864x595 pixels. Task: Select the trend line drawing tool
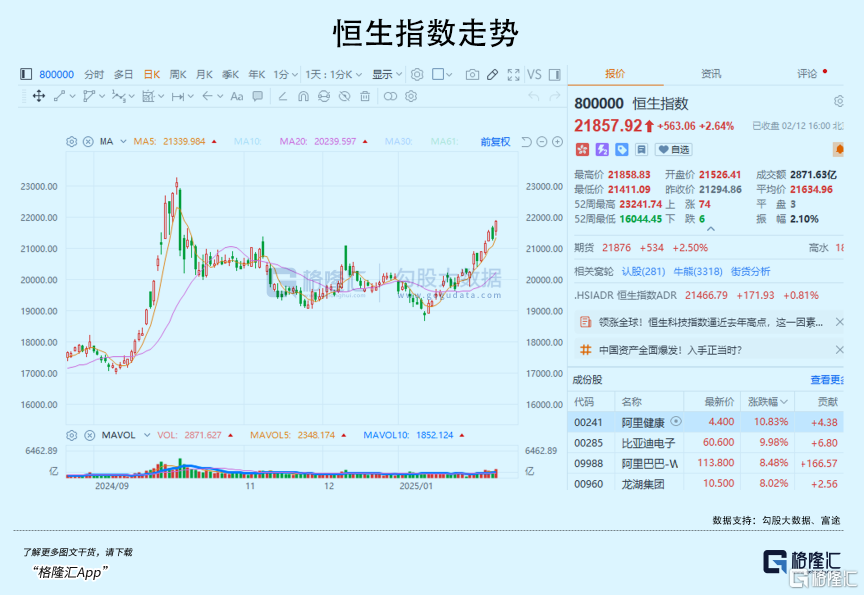click(60, 96)
